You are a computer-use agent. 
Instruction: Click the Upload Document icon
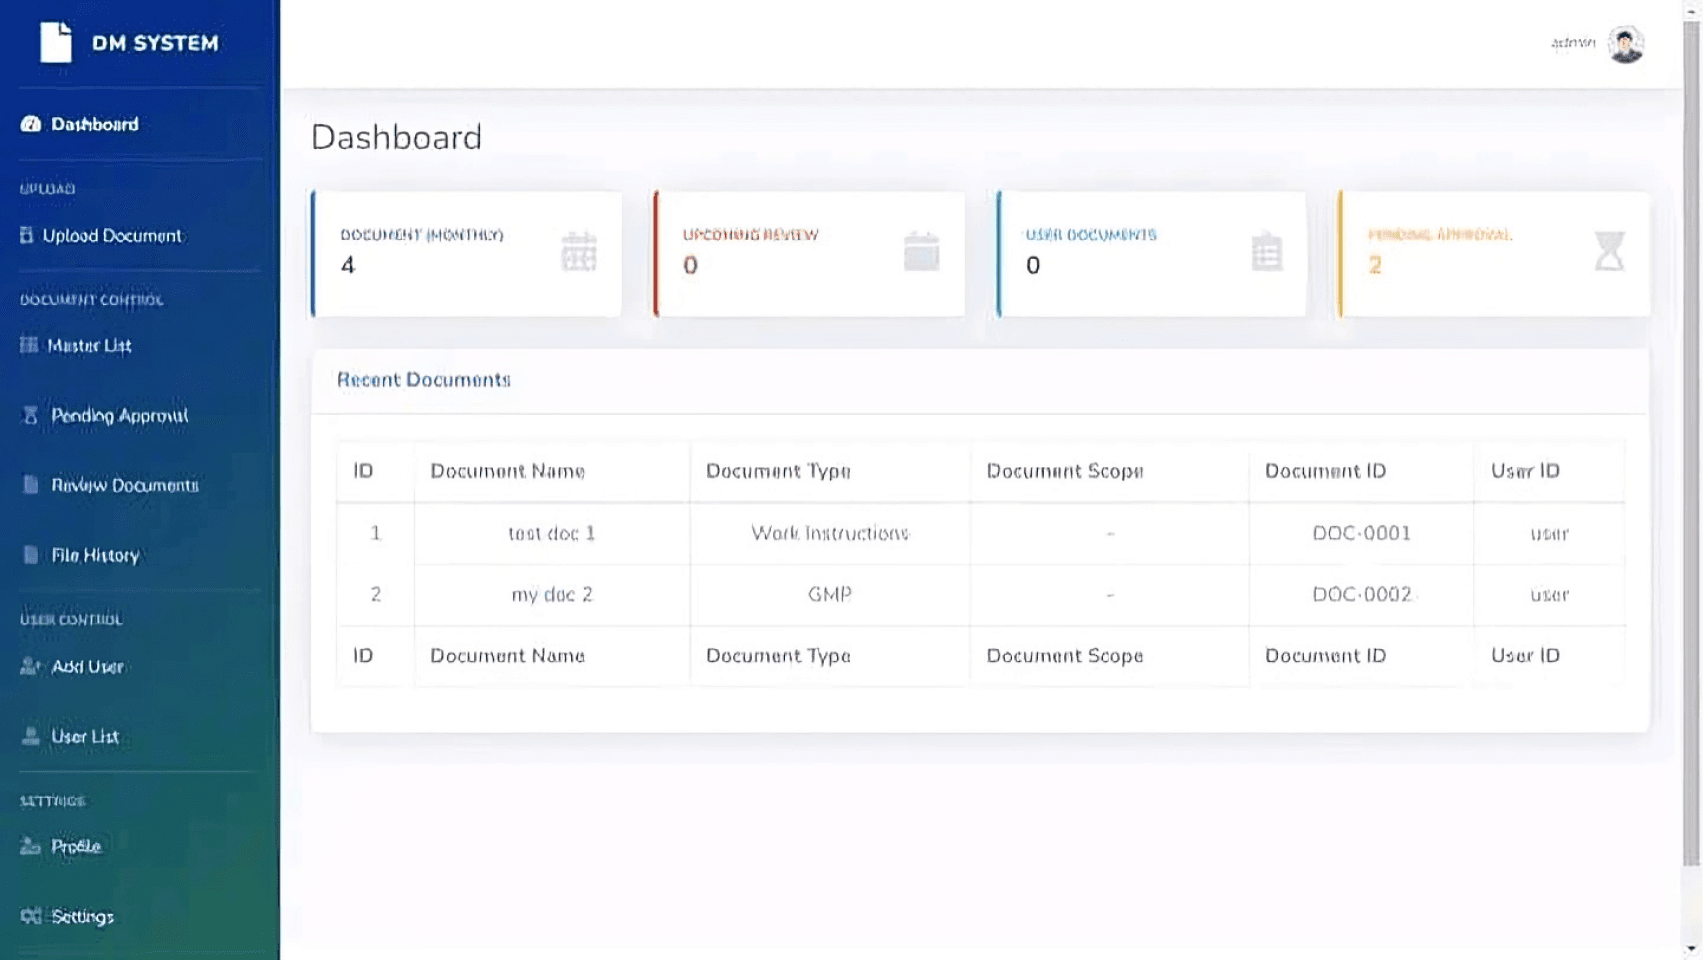click(x=27, y=235)
